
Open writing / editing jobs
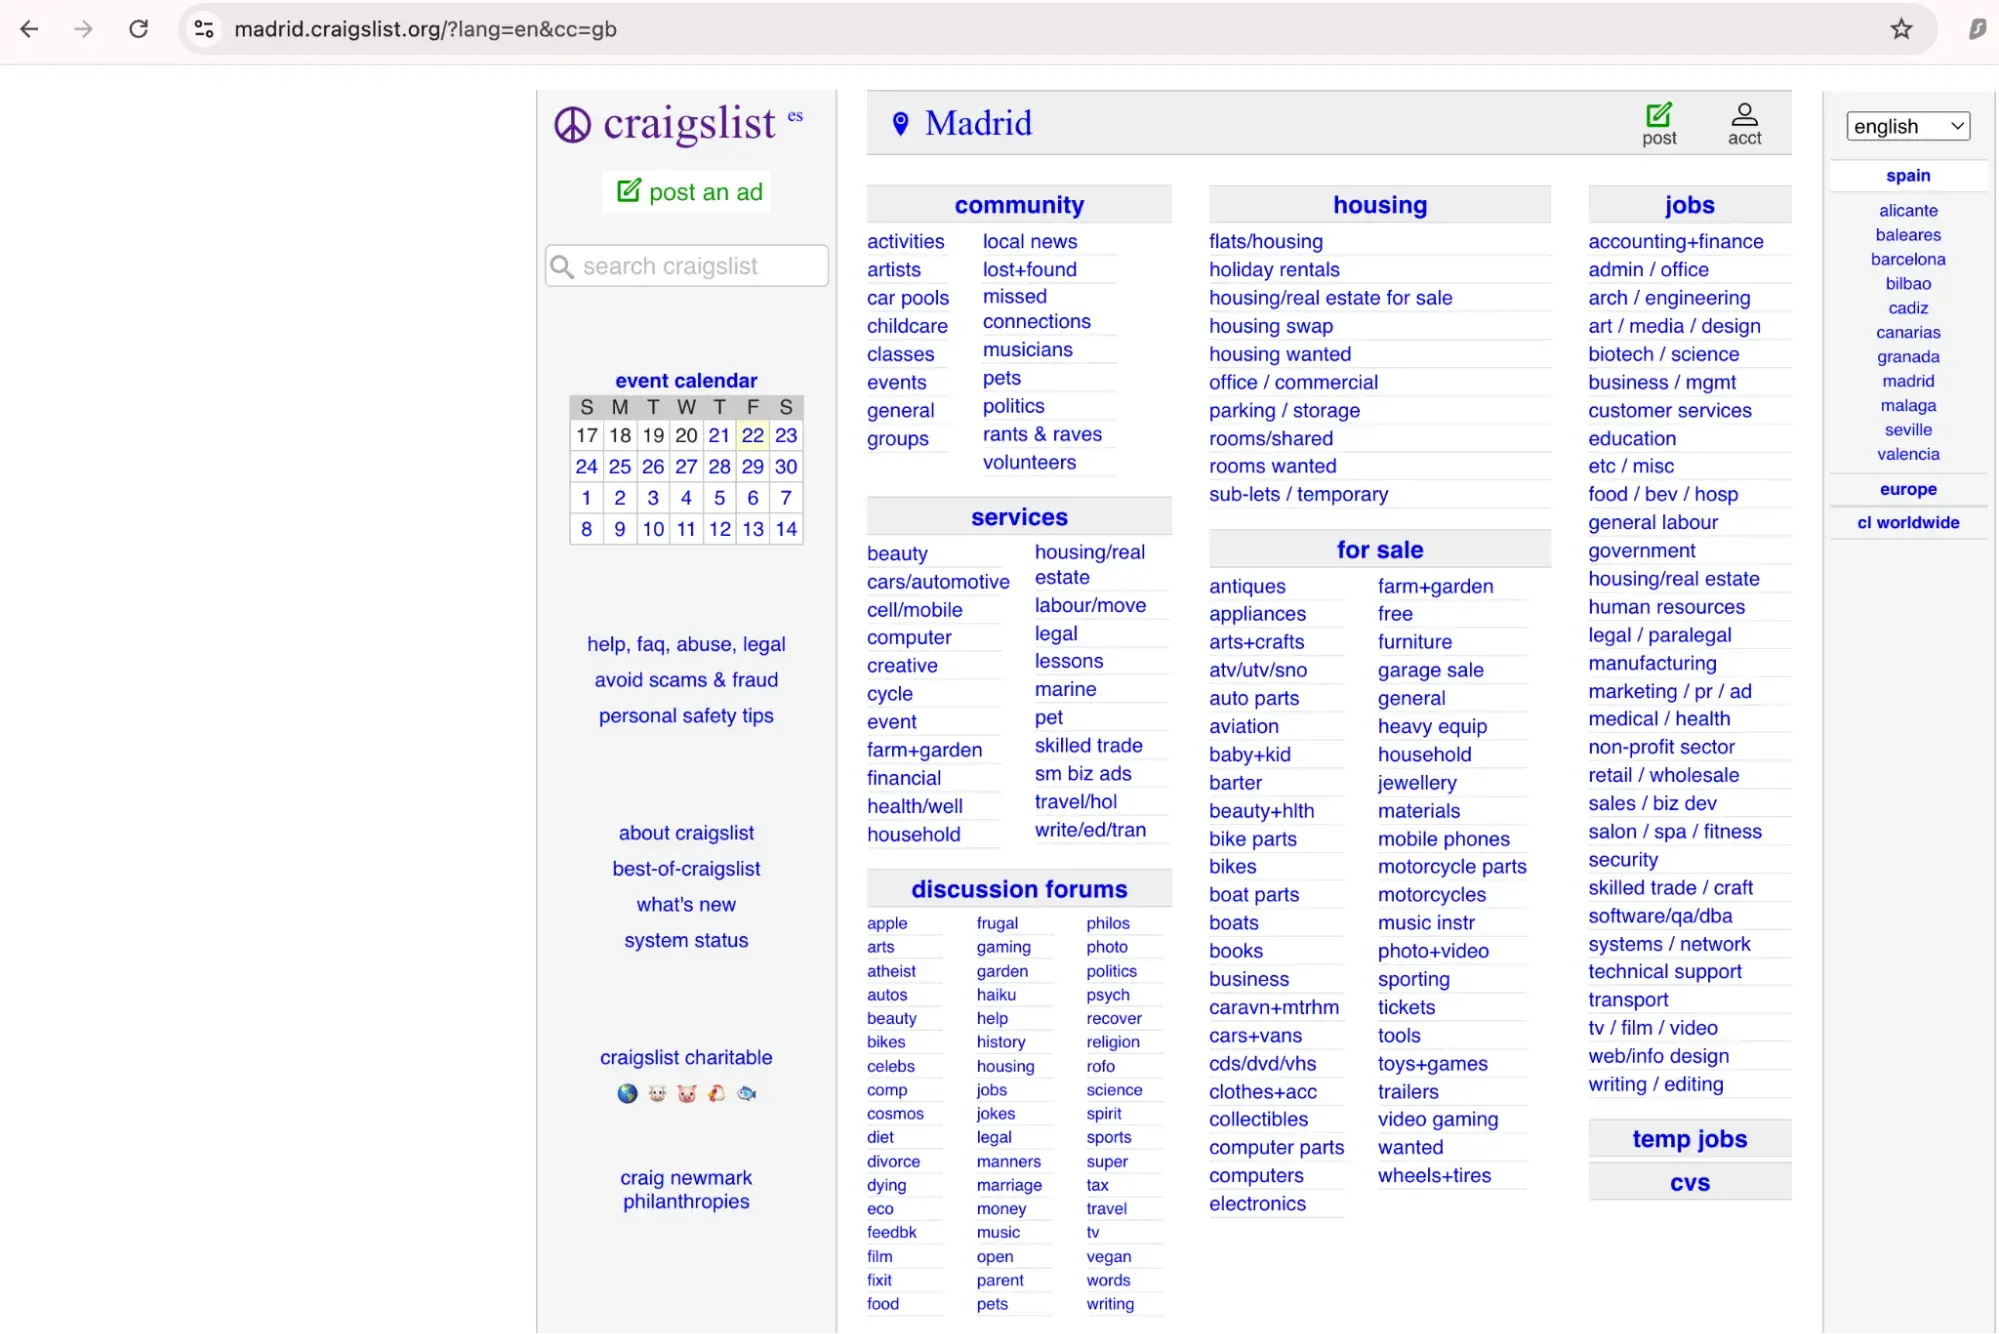[1655, 1084]
